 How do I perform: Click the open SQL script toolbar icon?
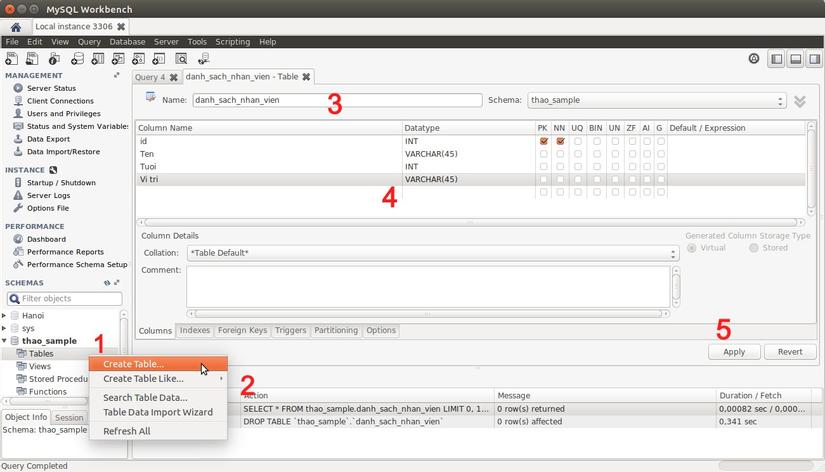click(32, 58)
